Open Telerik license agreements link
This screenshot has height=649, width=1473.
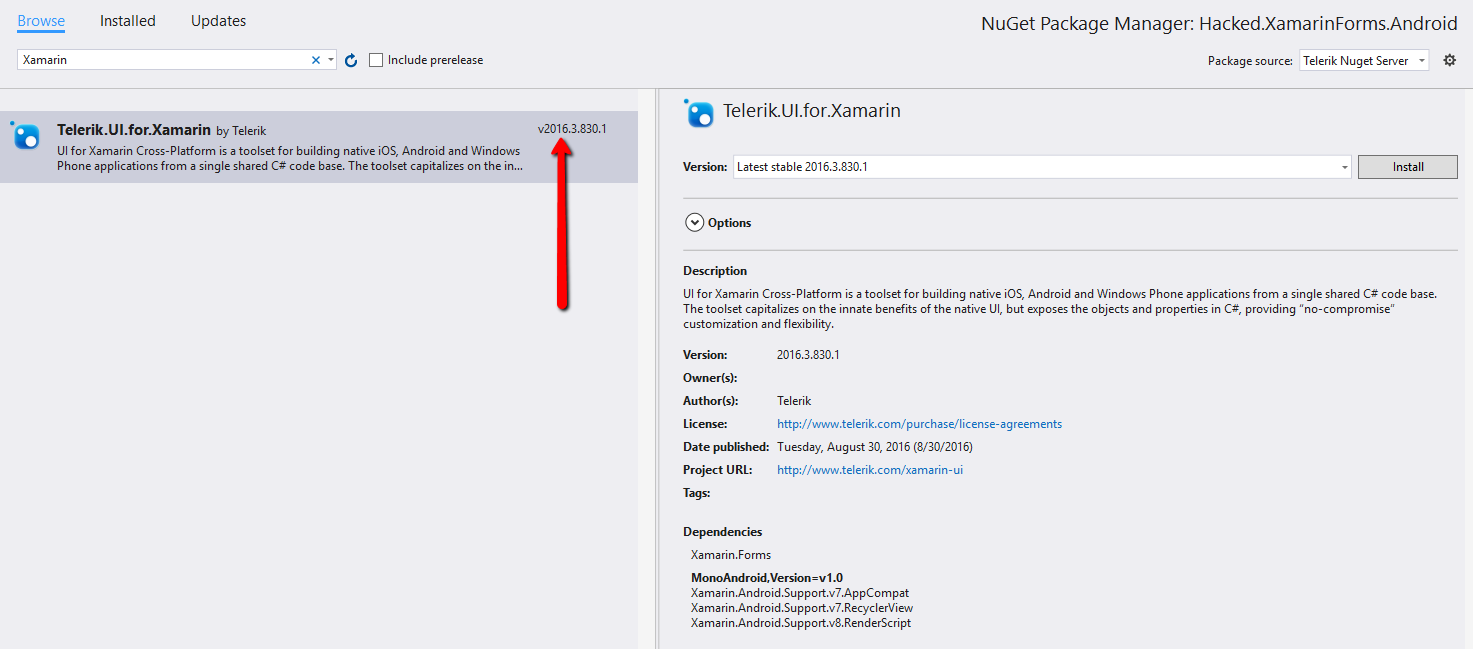pos(919,424)
